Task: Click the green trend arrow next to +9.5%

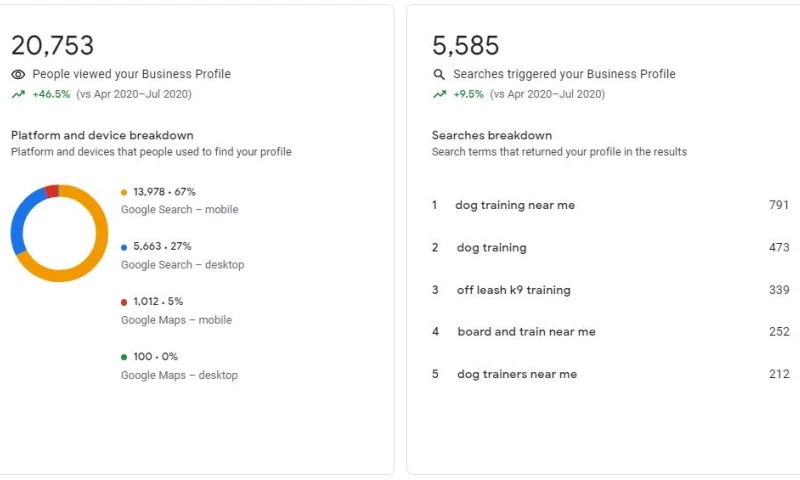Action: 439,94
